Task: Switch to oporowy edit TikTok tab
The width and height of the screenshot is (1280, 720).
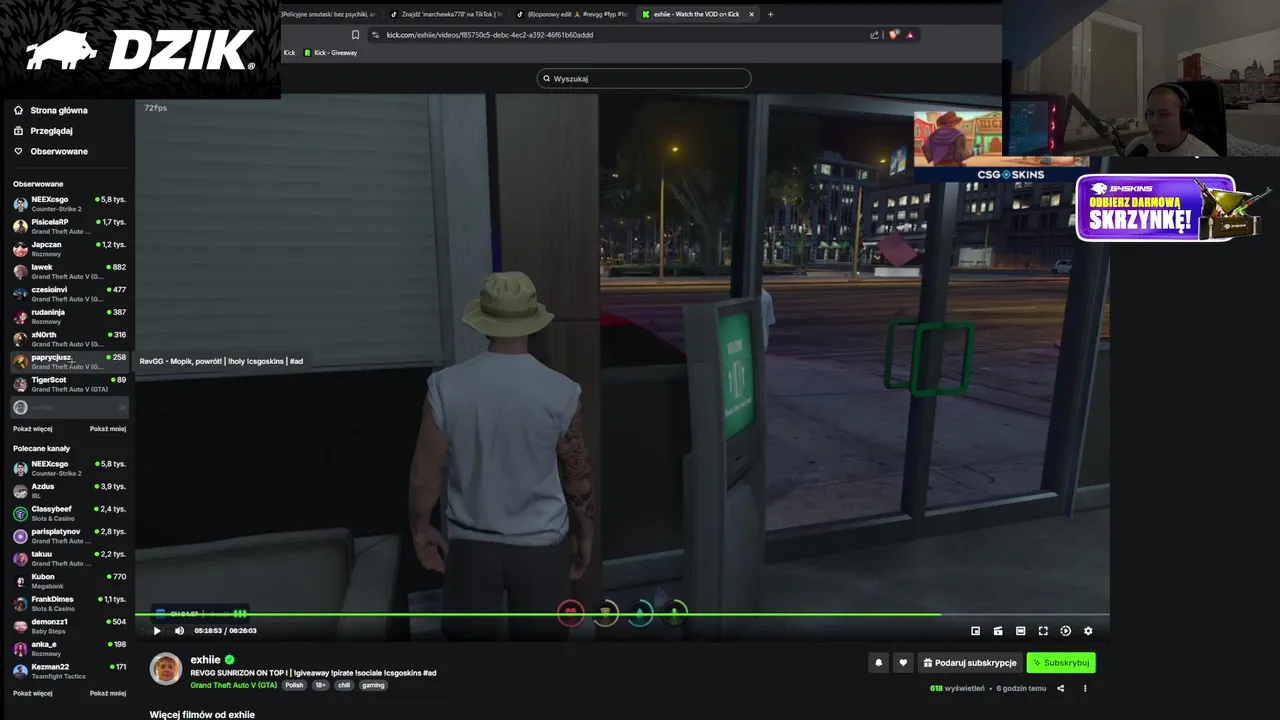Action: (x=572, y=14)
